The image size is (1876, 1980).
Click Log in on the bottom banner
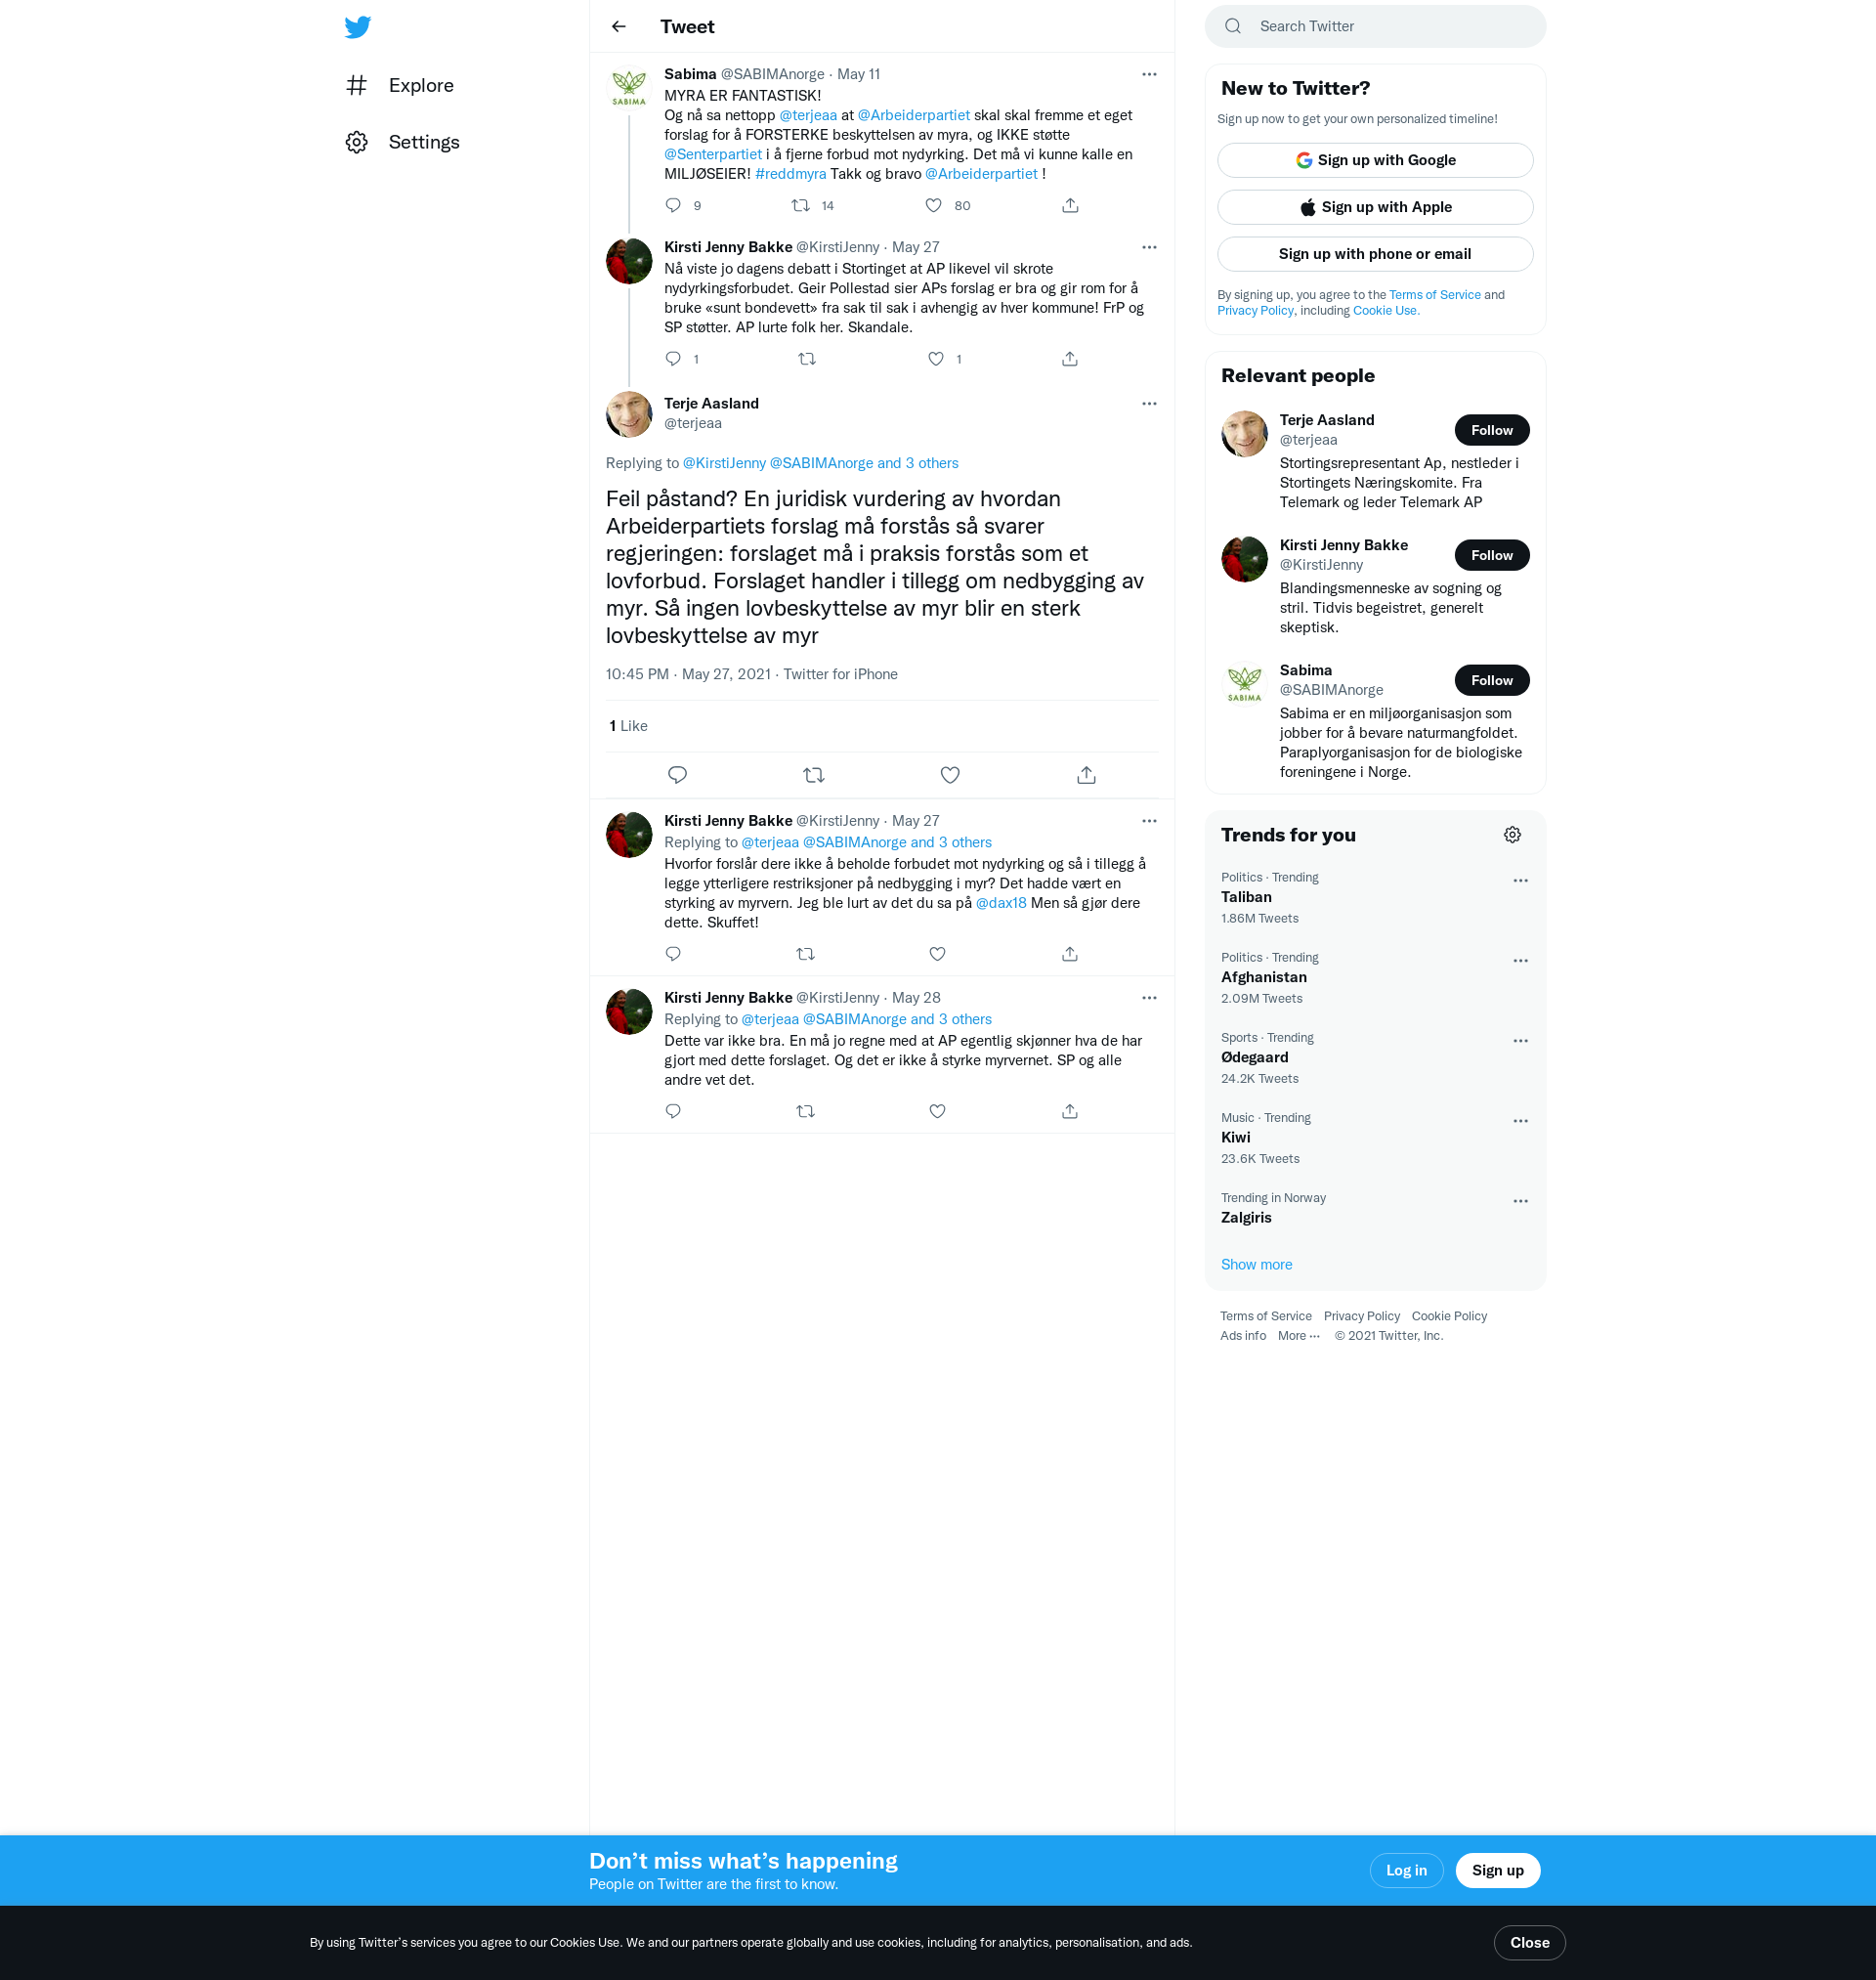(1406, 1870)
